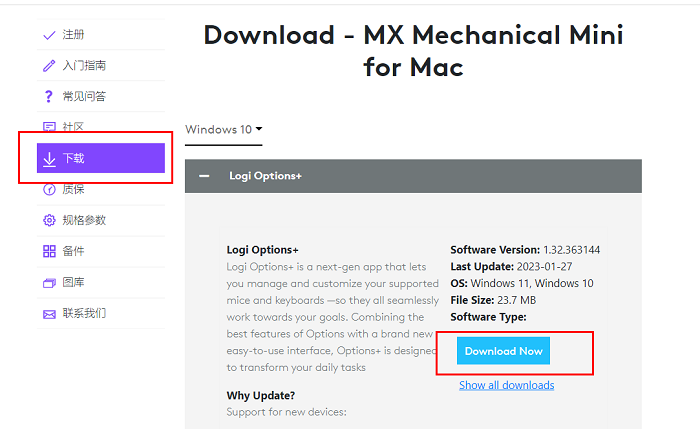Click the pencil icon beside 入门指南

[49, 66]
